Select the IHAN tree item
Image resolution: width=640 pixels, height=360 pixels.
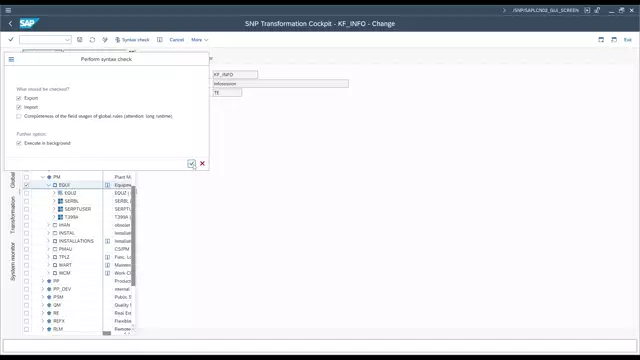coord(64,225)
